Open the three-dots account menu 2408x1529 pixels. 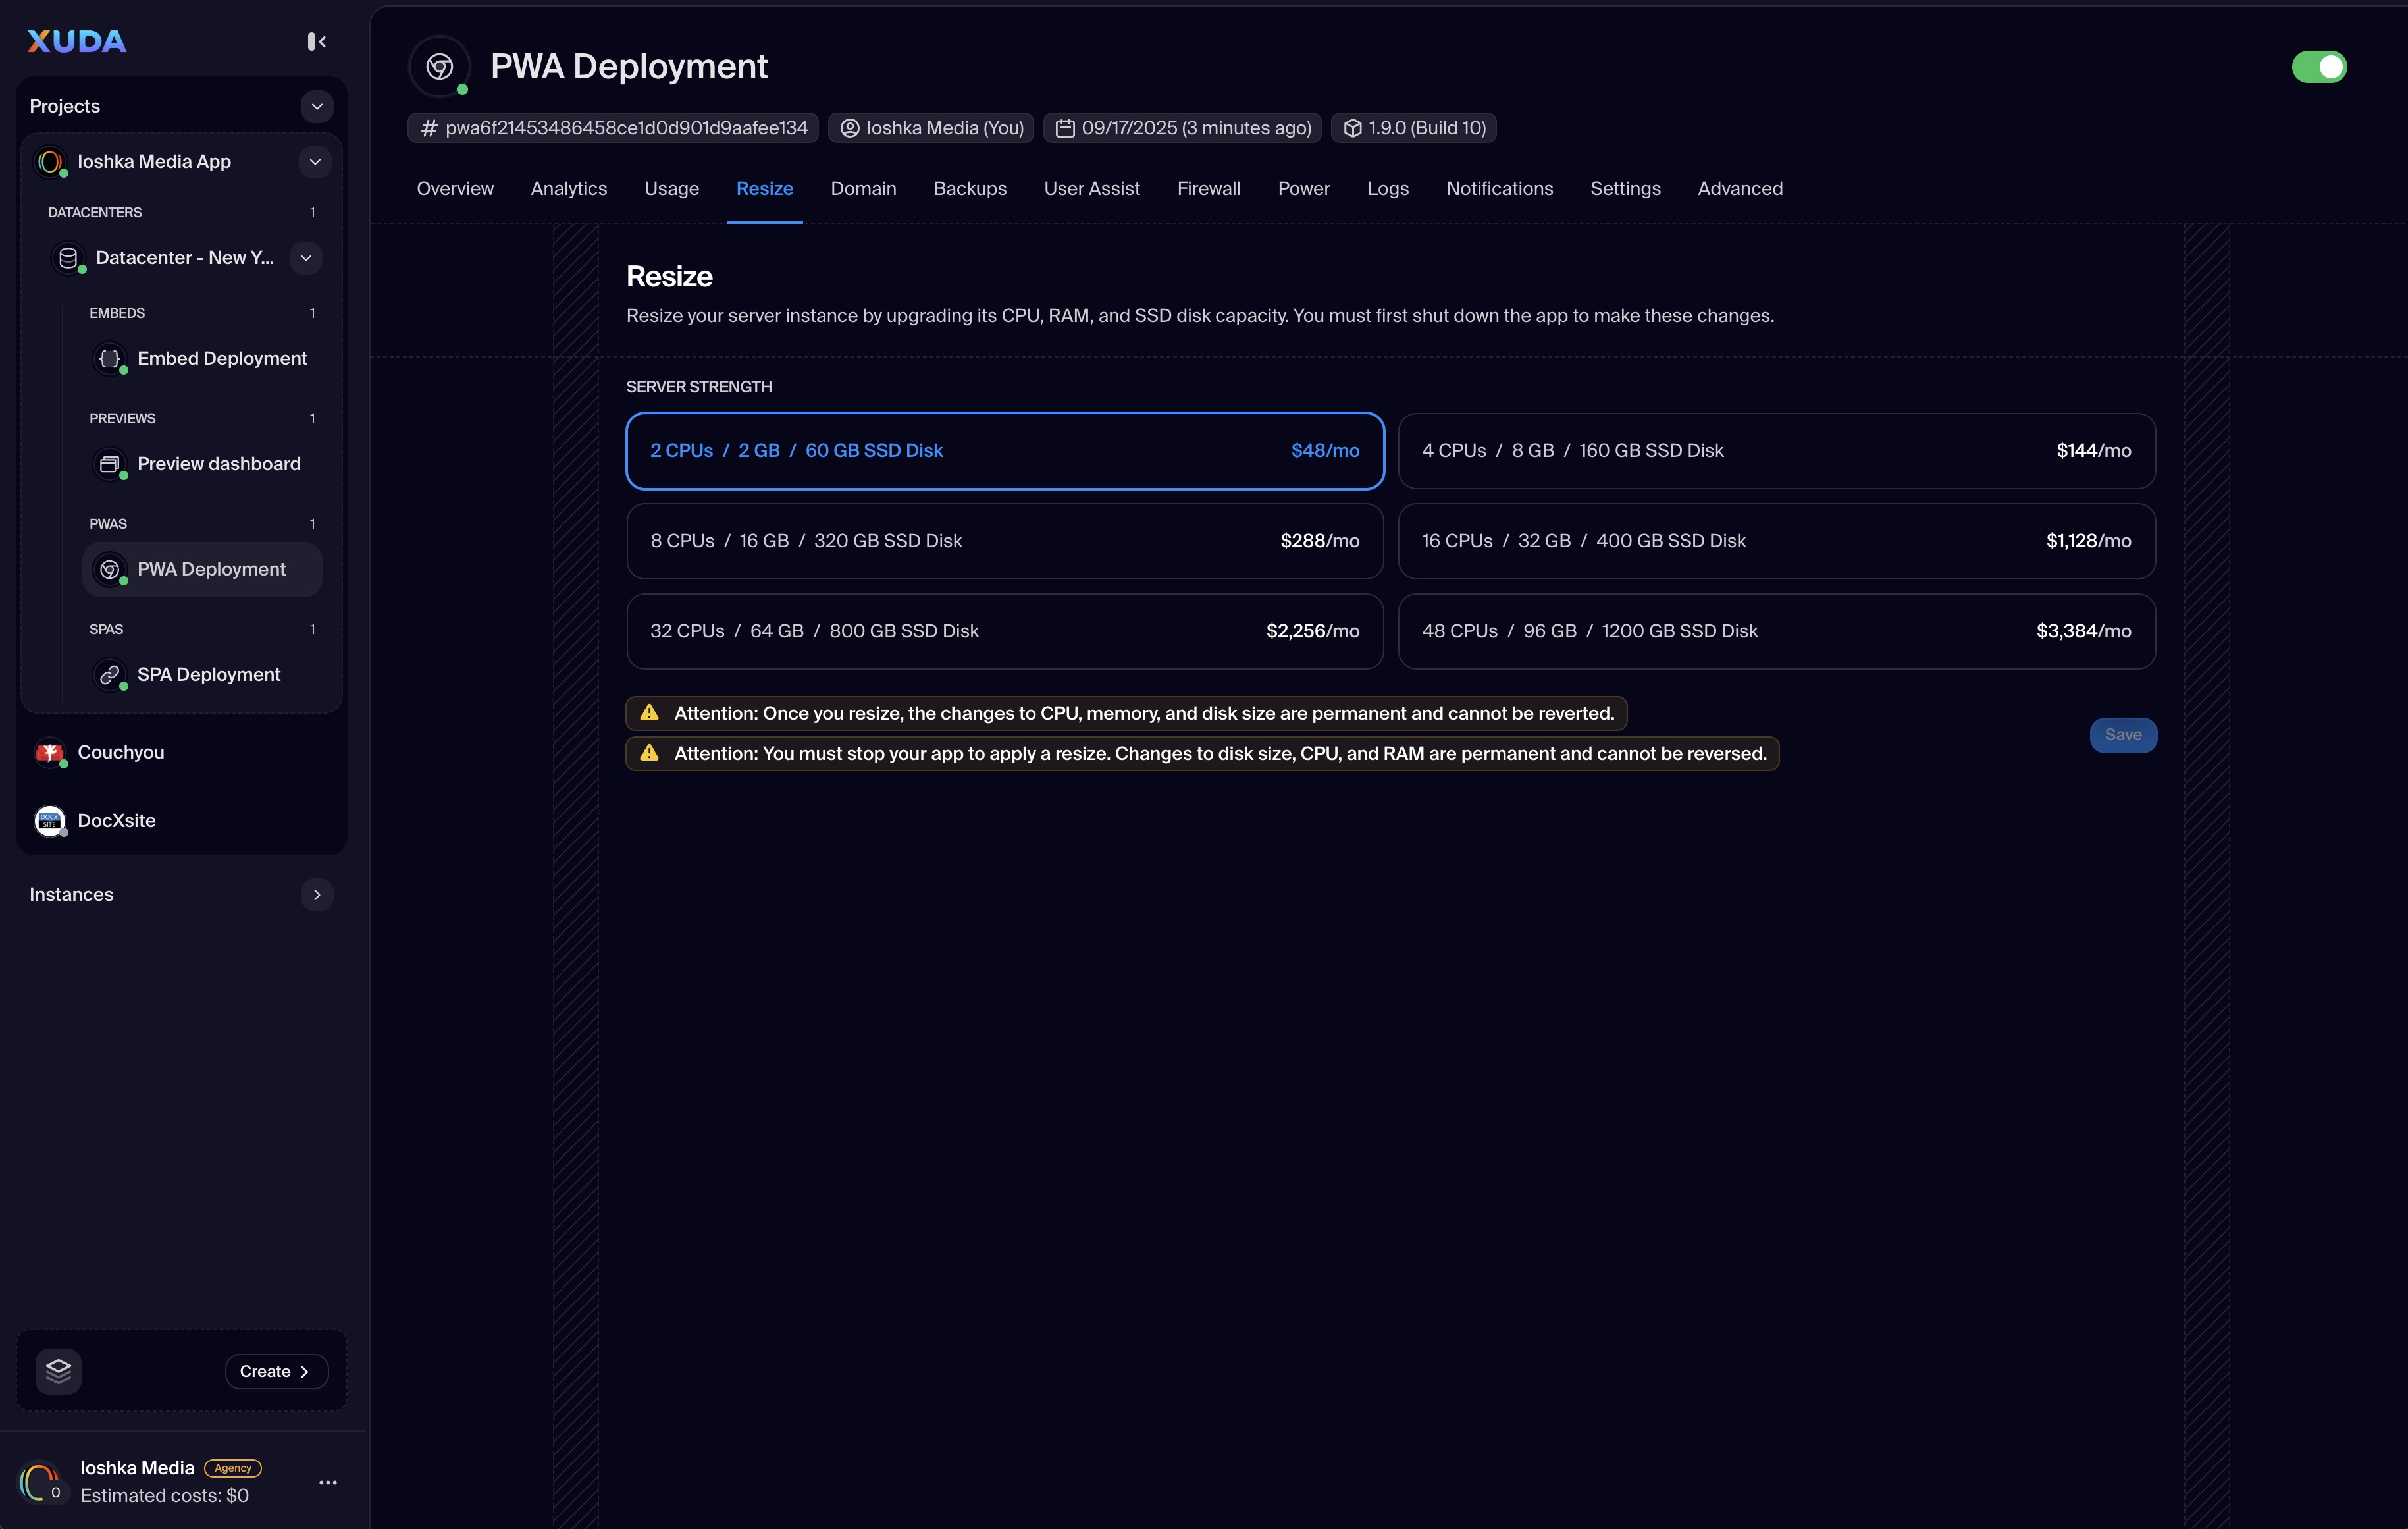(x=327, y=1482)
